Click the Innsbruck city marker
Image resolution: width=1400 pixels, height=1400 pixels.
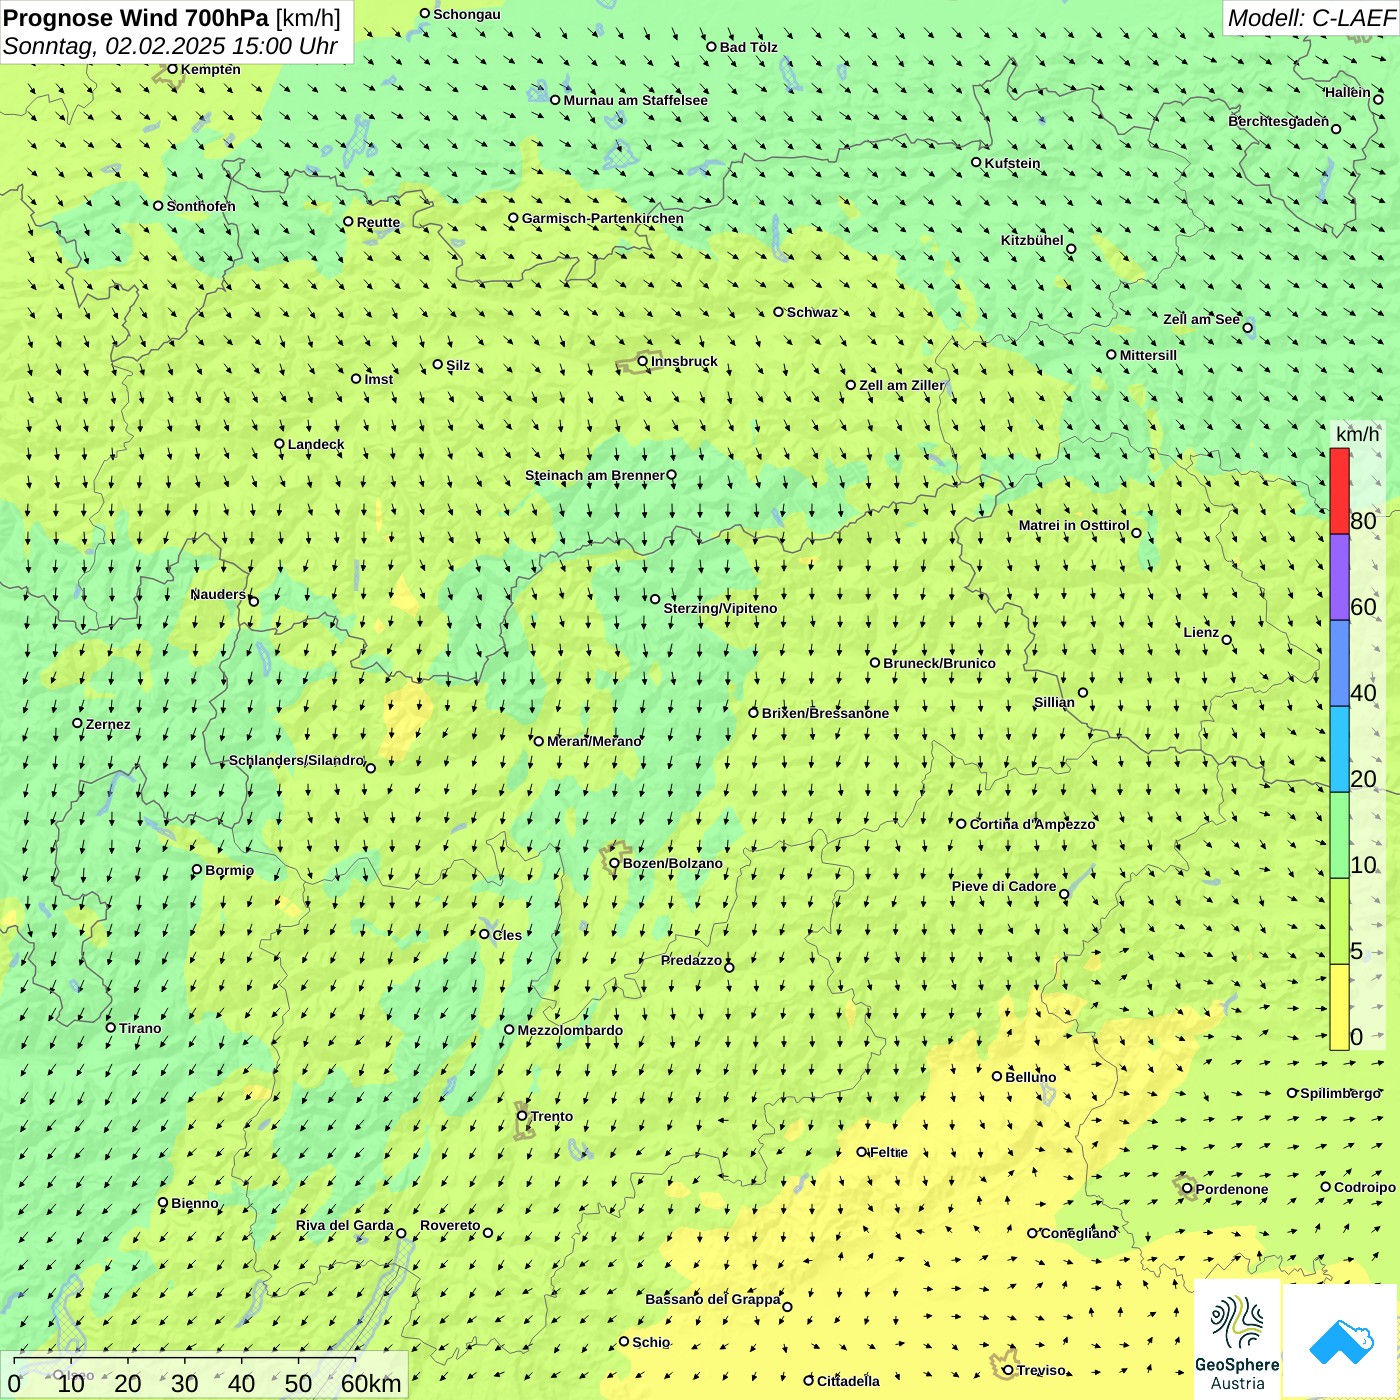pyautogui.click(x=643, y=361)
